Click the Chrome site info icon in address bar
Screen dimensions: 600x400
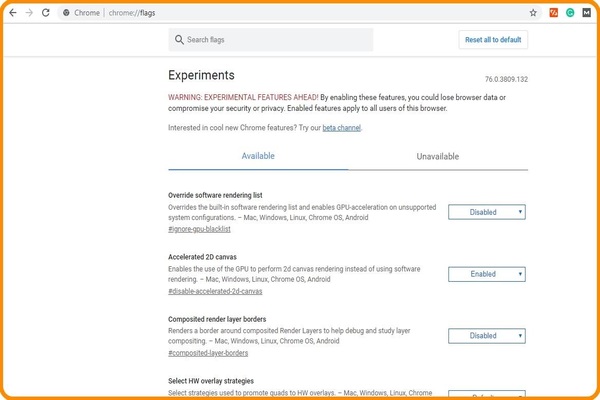(66, 13)
